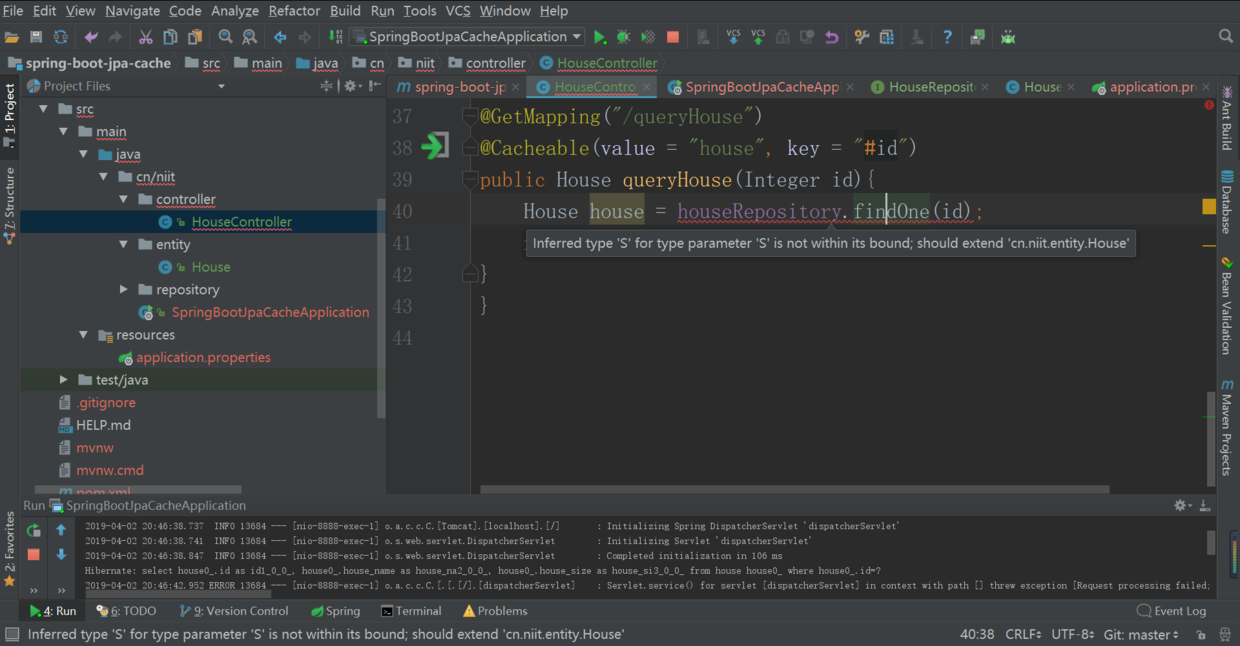Click the Search Everywhere magnifier
Screen dimensions: 1240x646
pos(1226,36)
